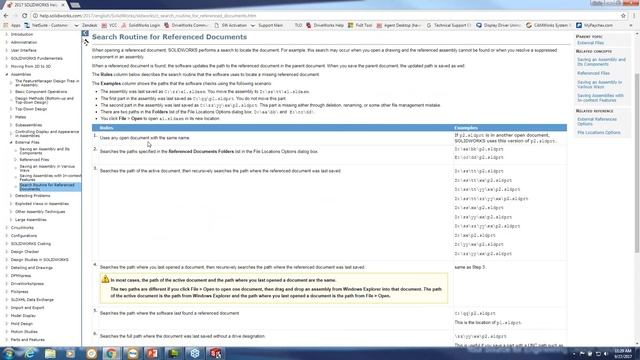
Task: Open the Windows Start menu
Action: tap(9, 353)
